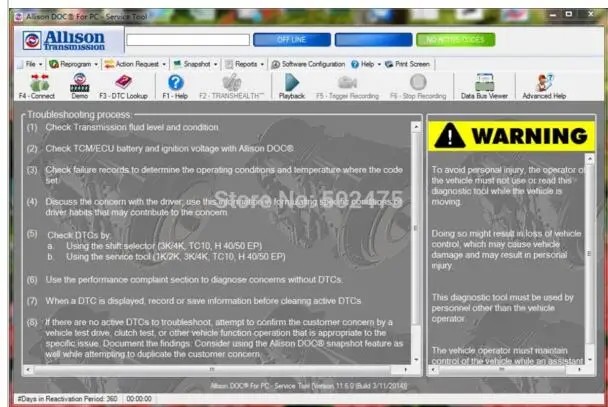Screen dimensions: 608x407
Task: Click the blank blue status indicator
Action: [x=373, y=40]
